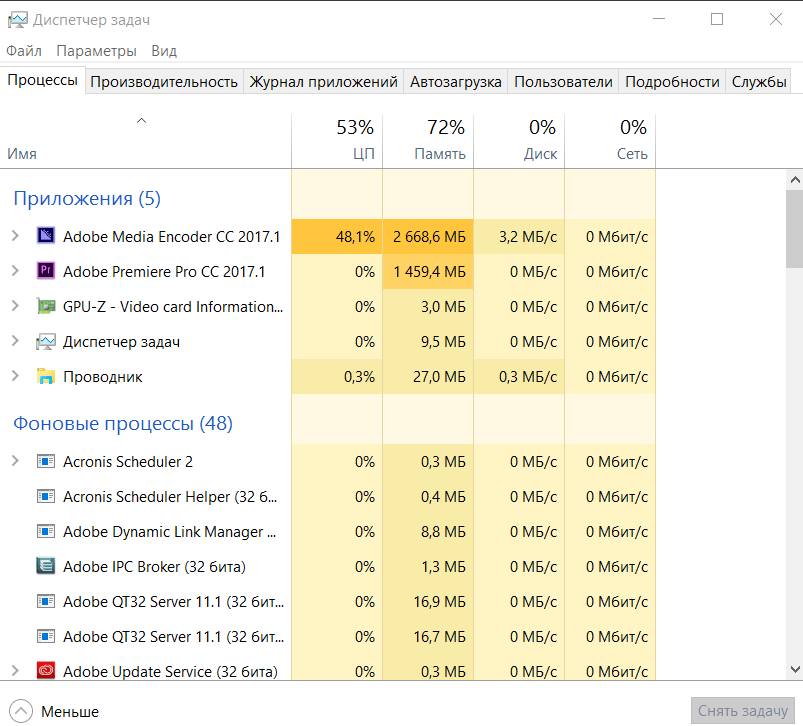
Task: Click the scrollbar down arrow
Action: pyautogui.click(x=795, y=669)
